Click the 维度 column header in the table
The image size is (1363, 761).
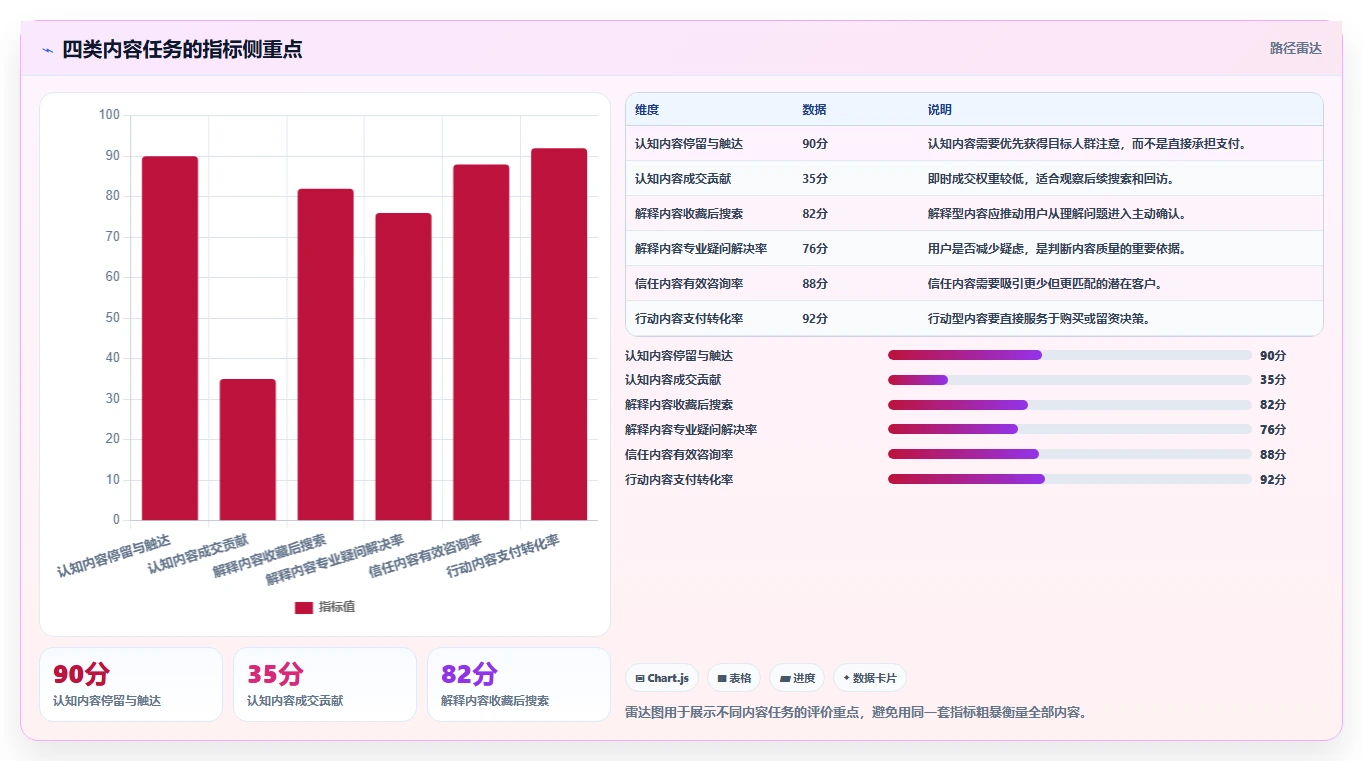647,110
